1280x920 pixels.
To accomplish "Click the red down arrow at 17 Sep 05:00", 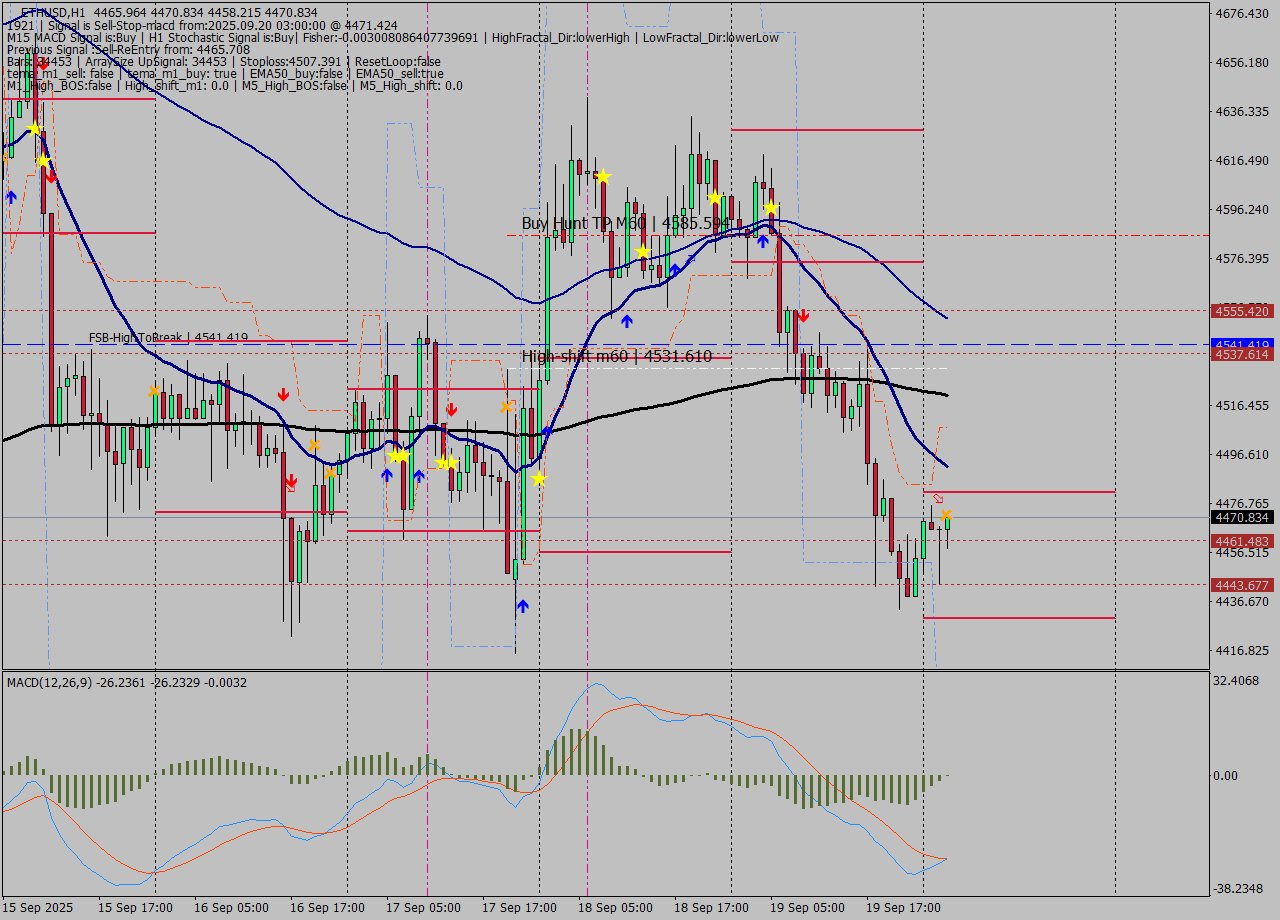I will (452, 408).
